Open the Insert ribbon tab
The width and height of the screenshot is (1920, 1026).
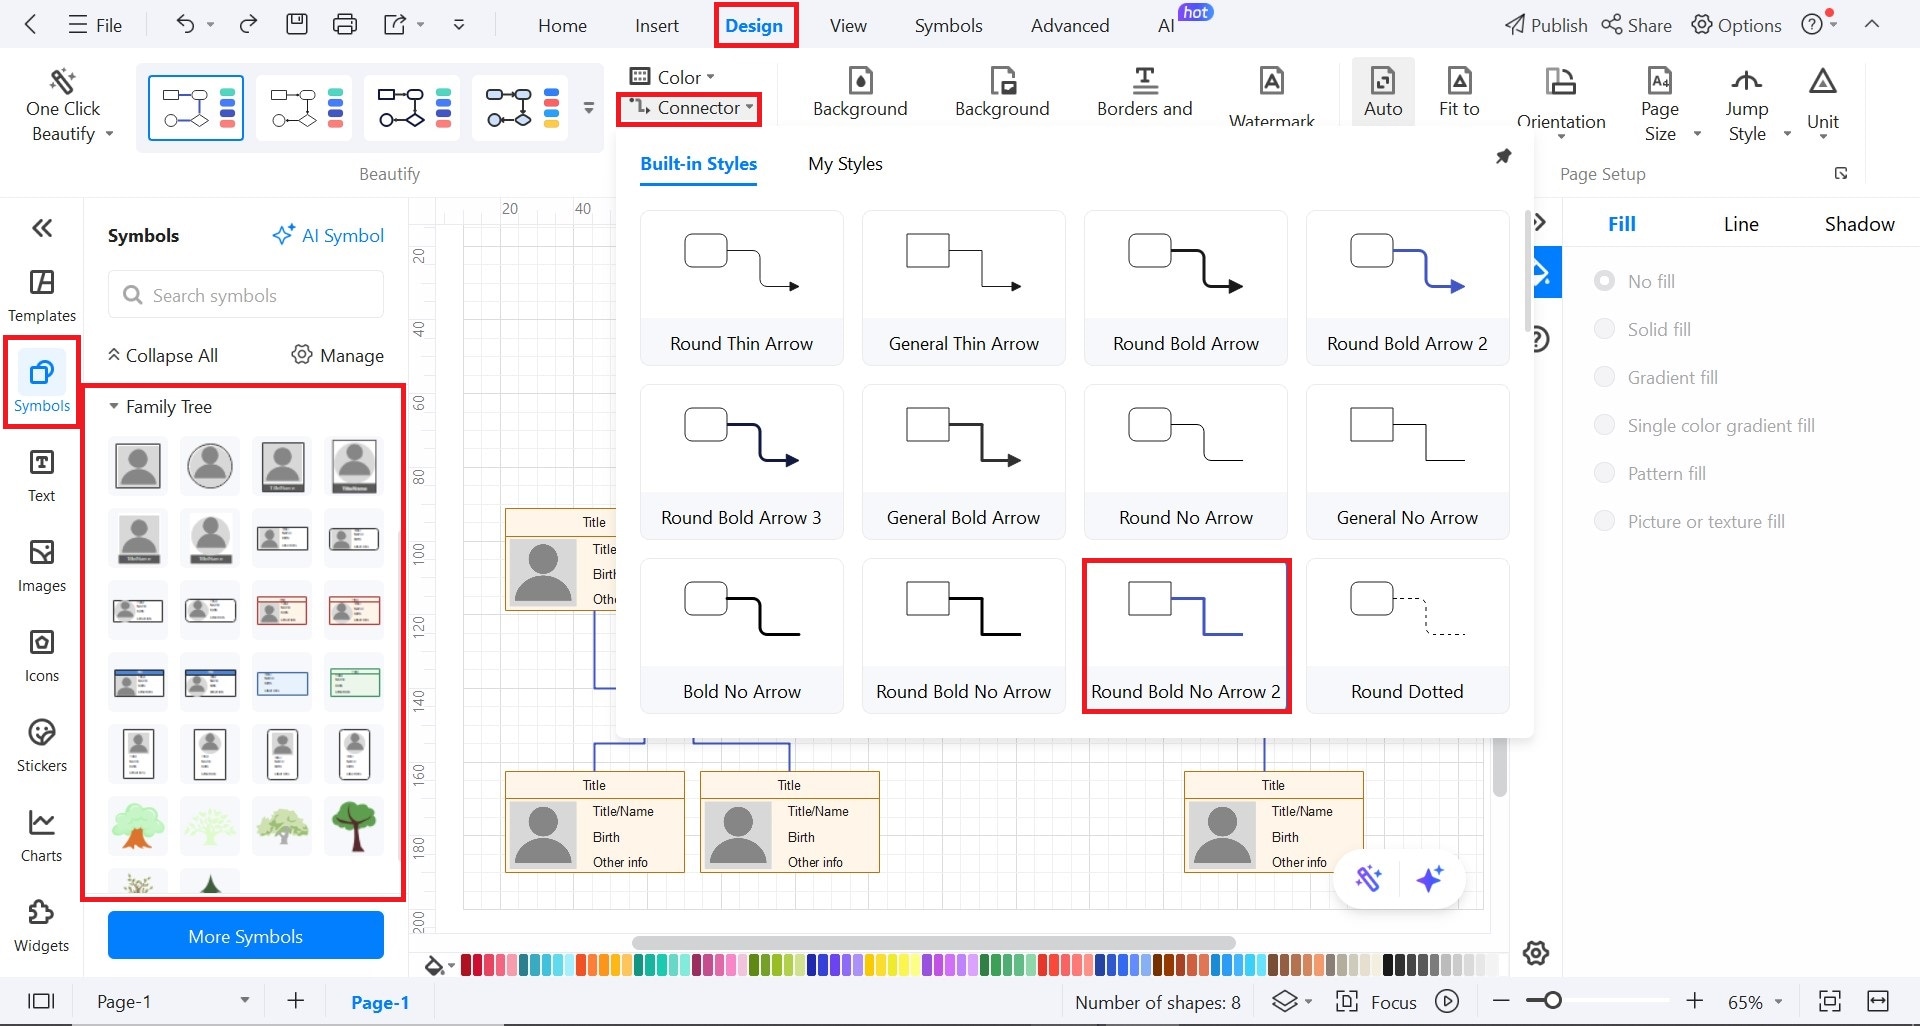pyautogui.click(x=657, y=25)
